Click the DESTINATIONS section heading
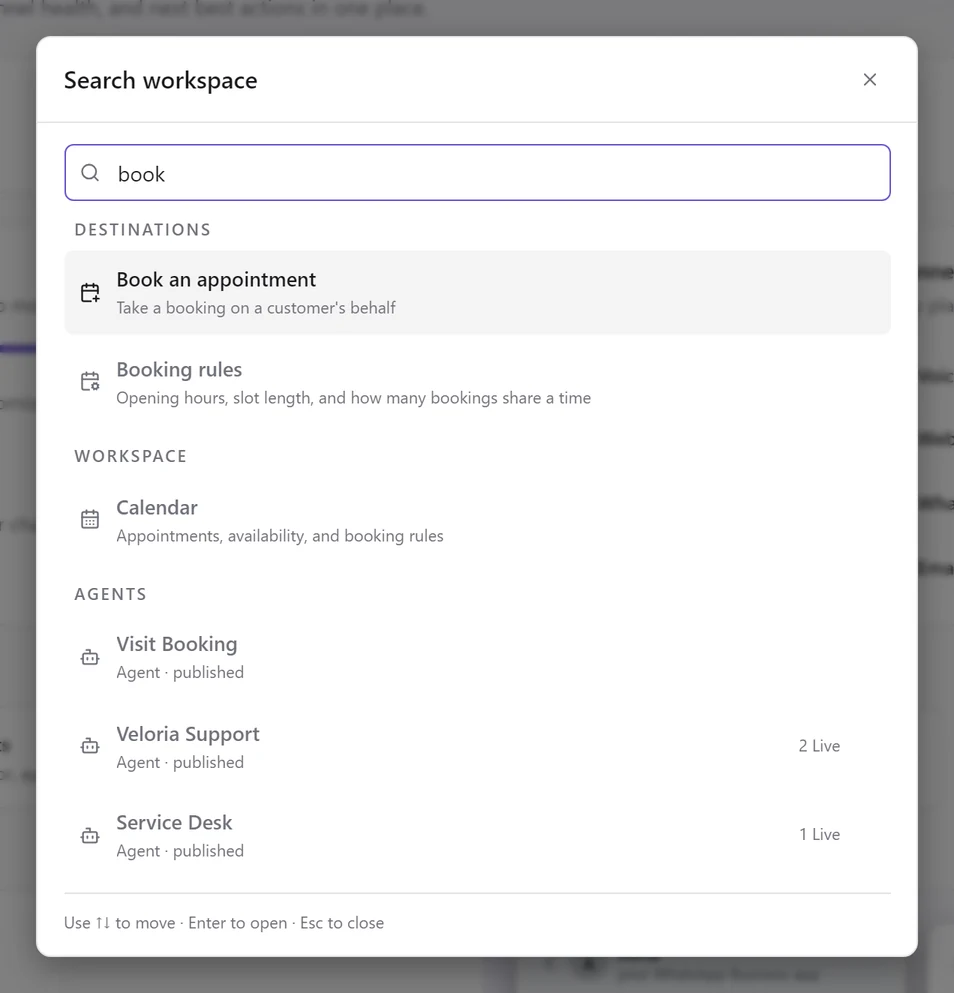This screenshot has width=954, height=993. point(143,230)
